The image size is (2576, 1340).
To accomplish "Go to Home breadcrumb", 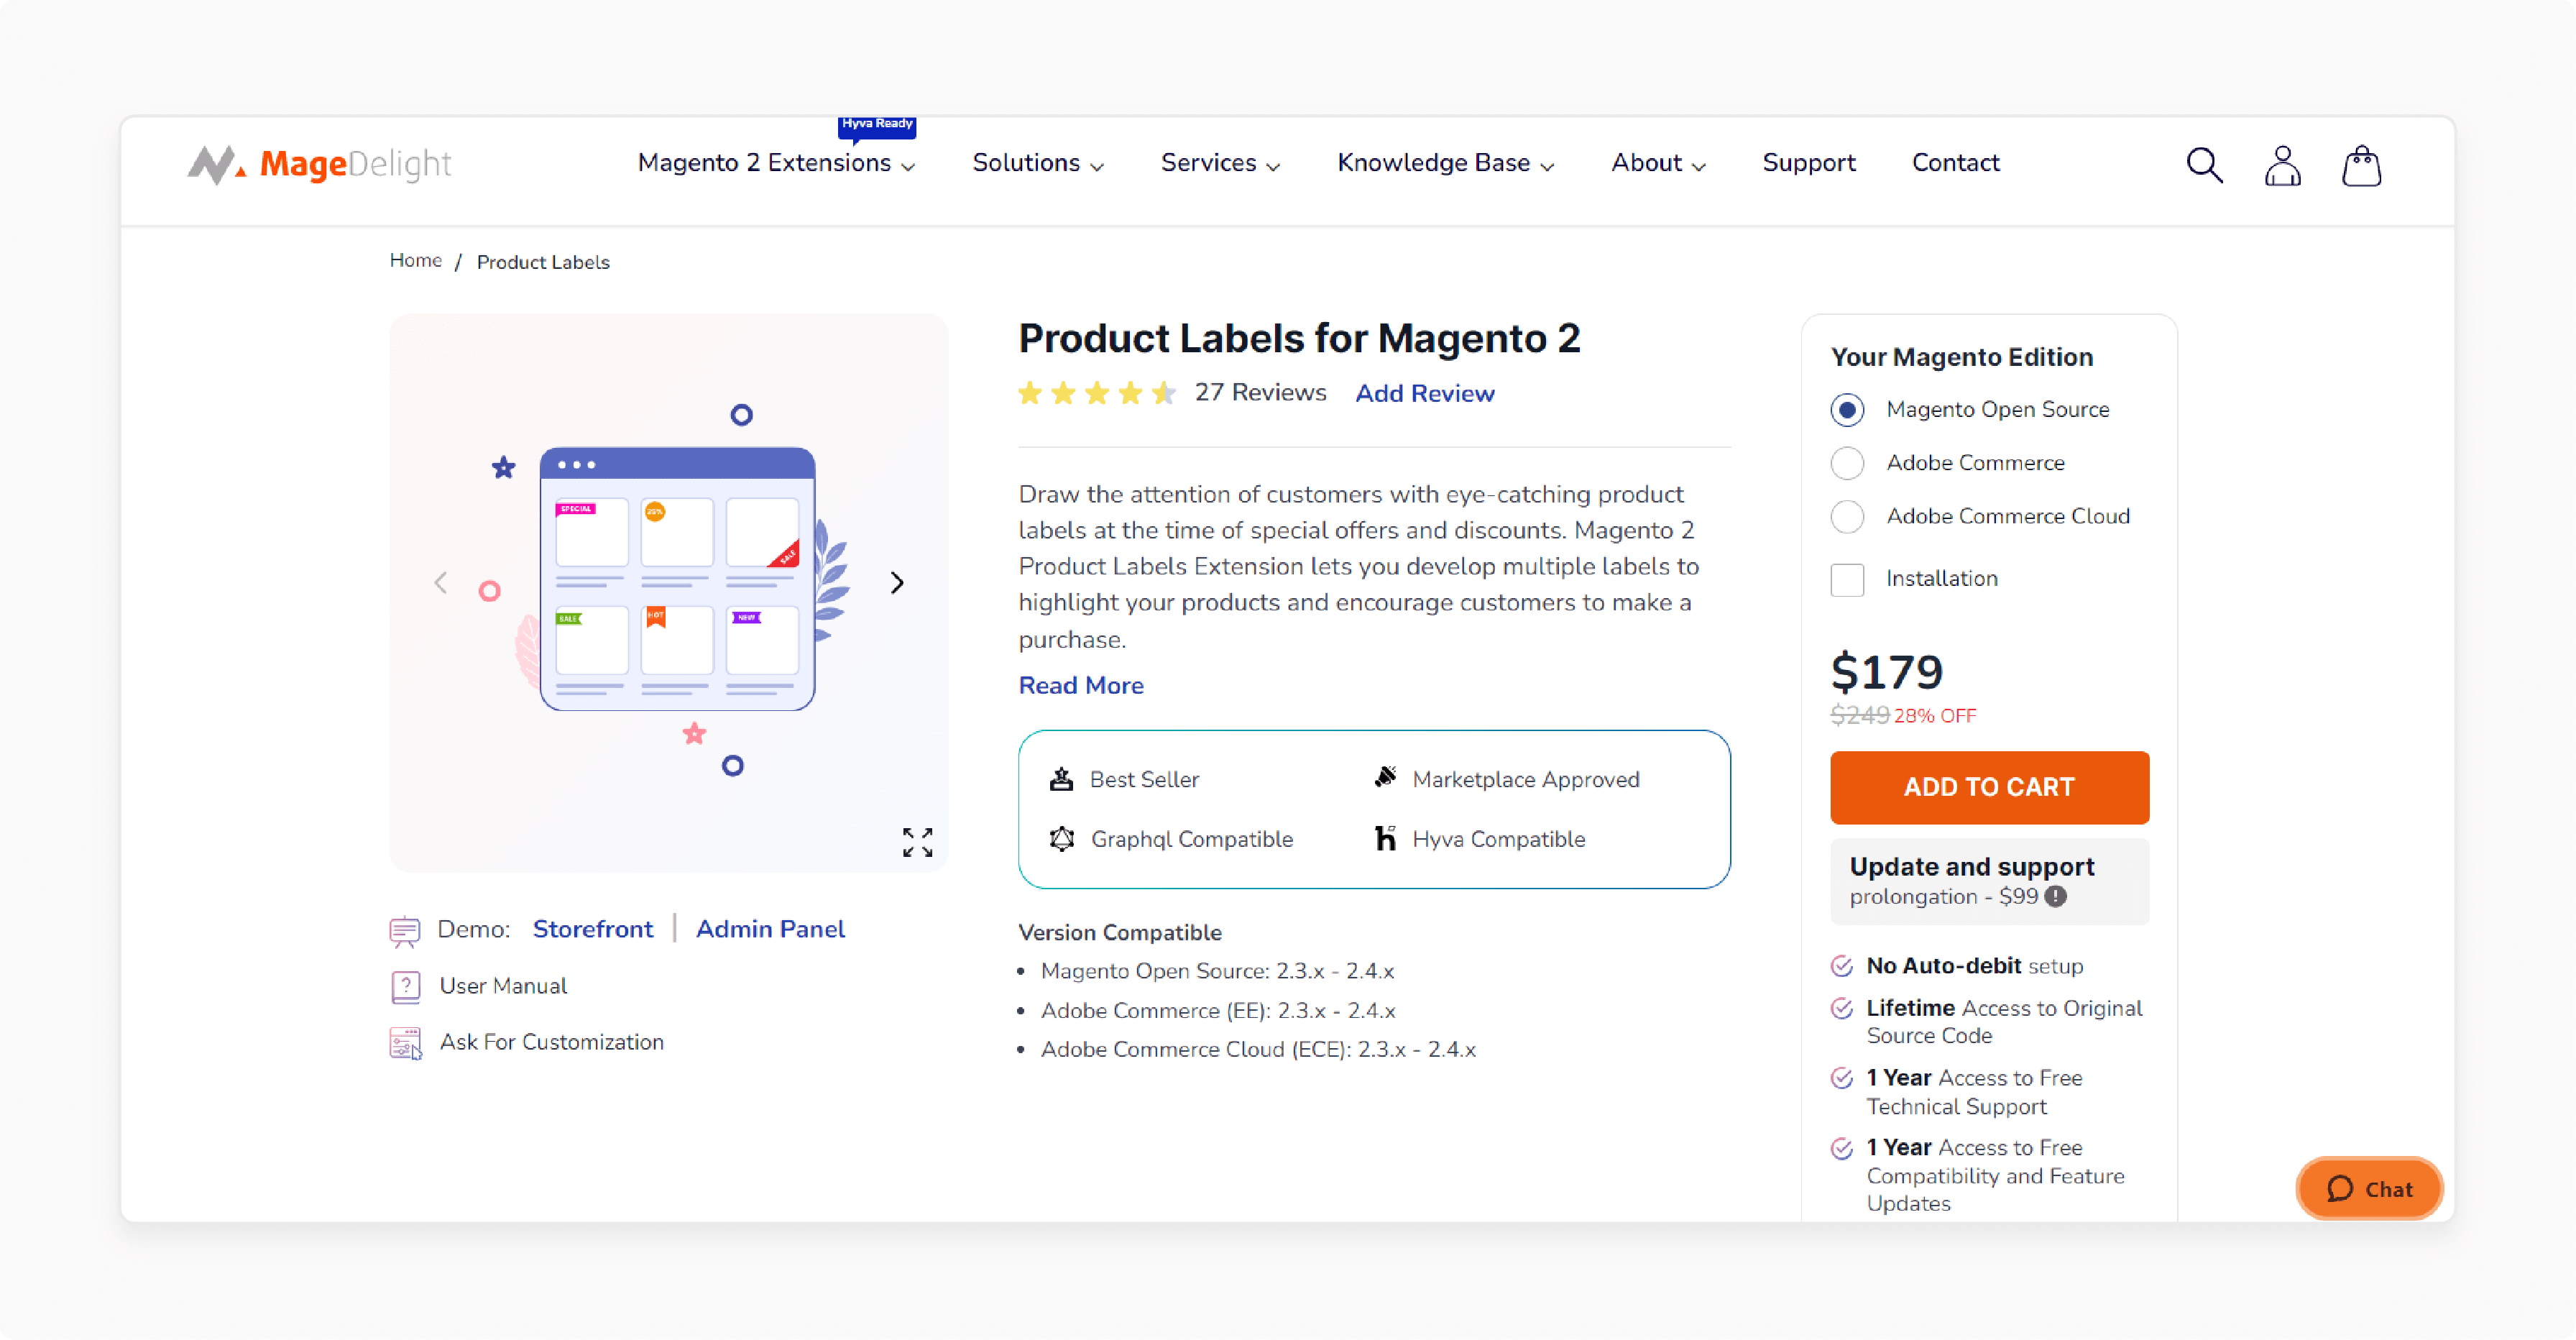I will (416, 261).
